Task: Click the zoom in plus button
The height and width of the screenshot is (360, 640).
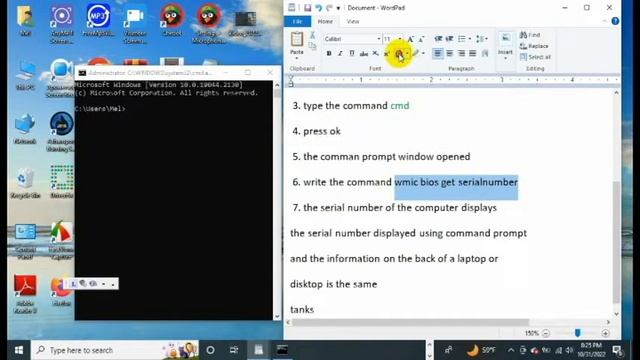Action: [x=605, y=333]
